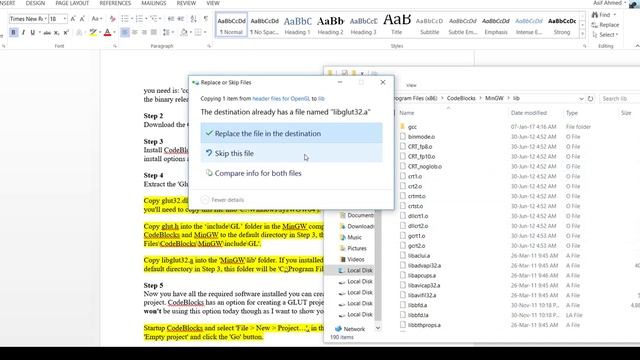This screenshot has width=640, height=360.
Task: Open the VIEW ribbon tab in Word
Action: pyautogui.click(x=213, y=3)
